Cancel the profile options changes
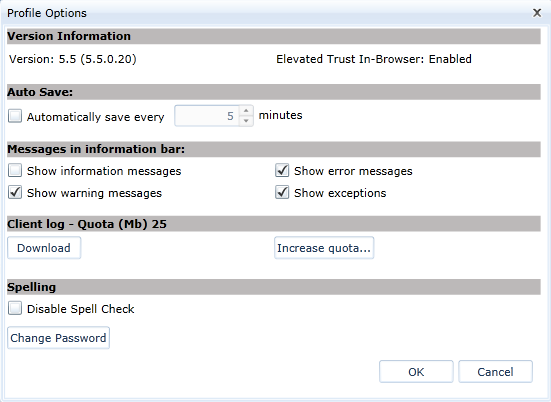 [x=495, y=372]
